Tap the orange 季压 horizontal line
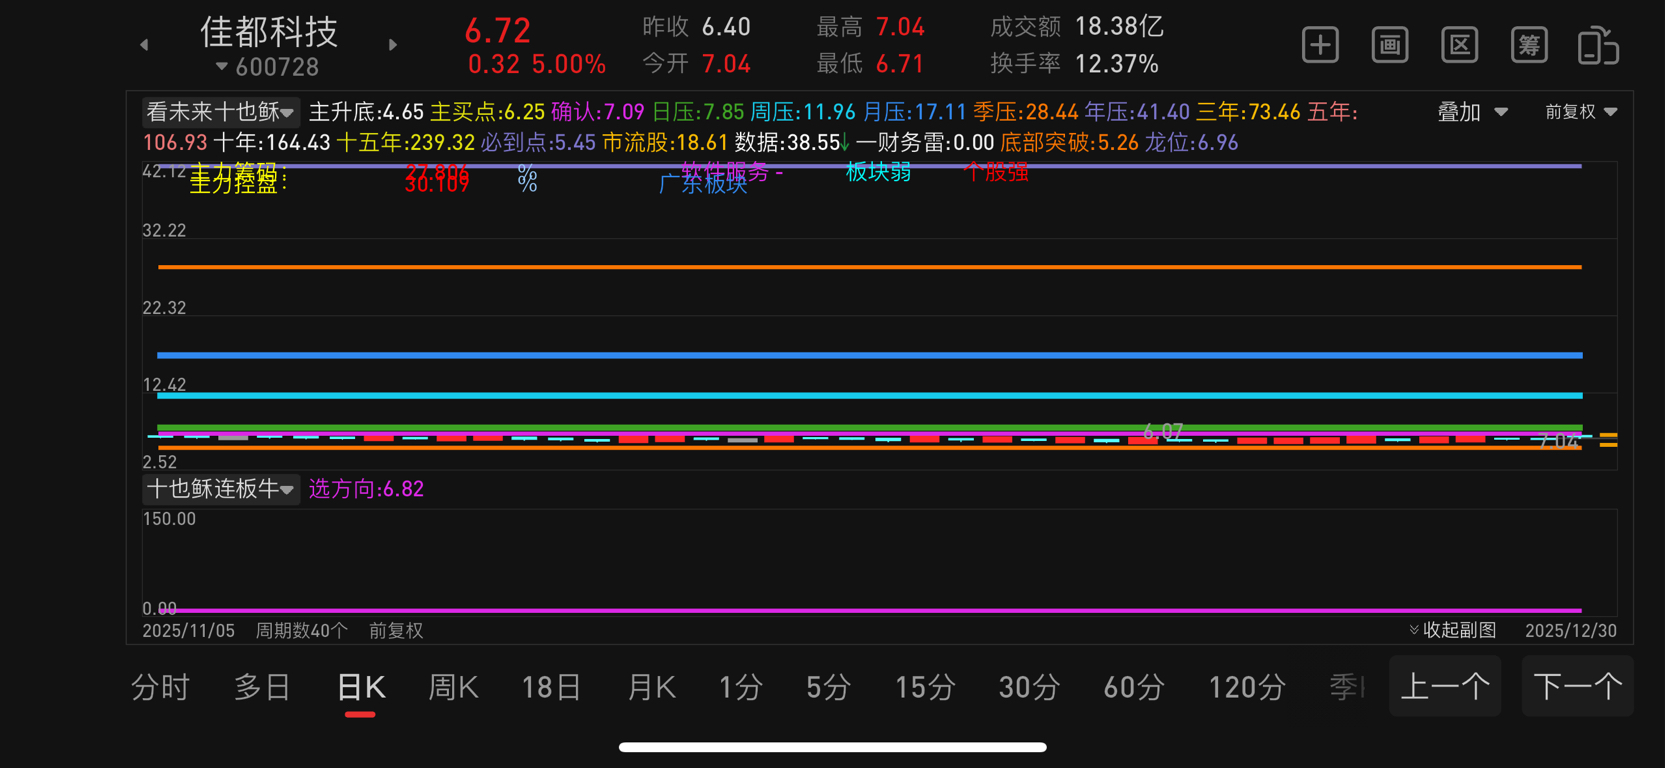1665x769 pixels. click(870, 267)
